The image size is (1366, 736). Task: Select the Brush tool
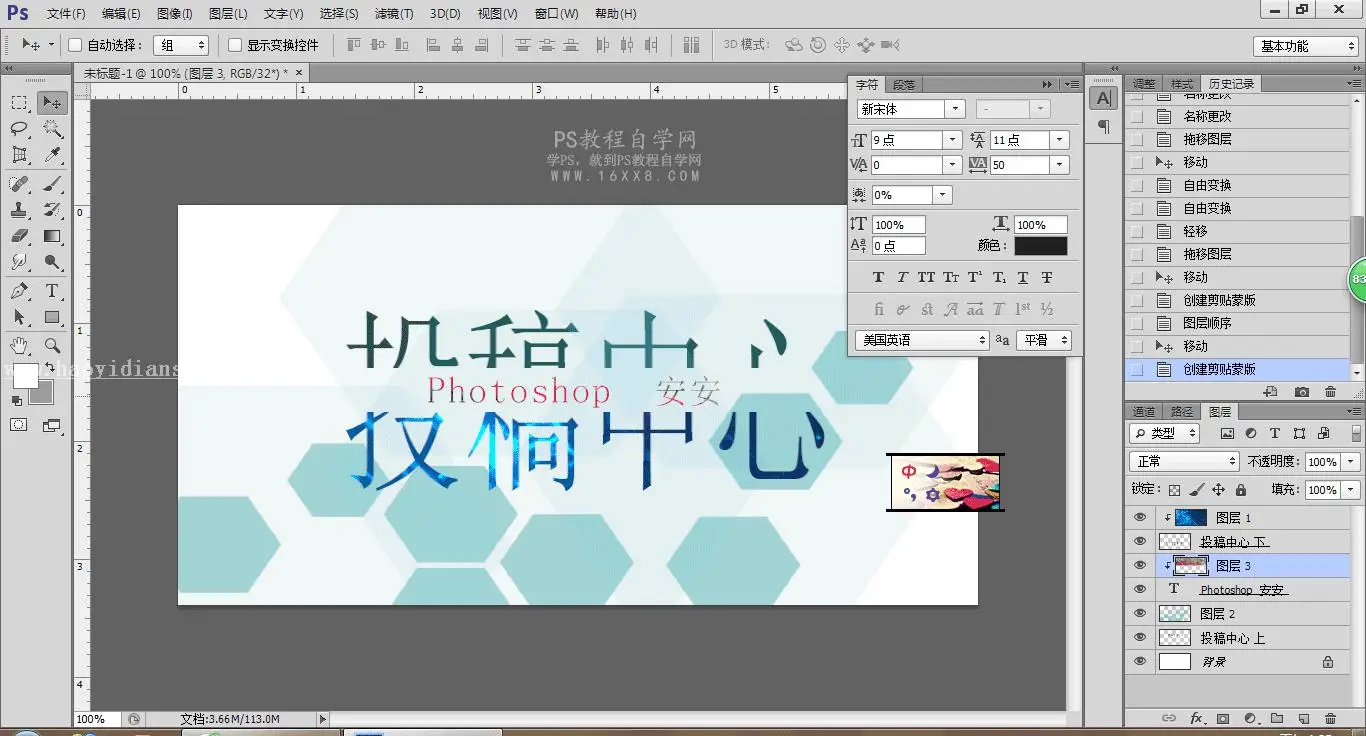[52, 184]
